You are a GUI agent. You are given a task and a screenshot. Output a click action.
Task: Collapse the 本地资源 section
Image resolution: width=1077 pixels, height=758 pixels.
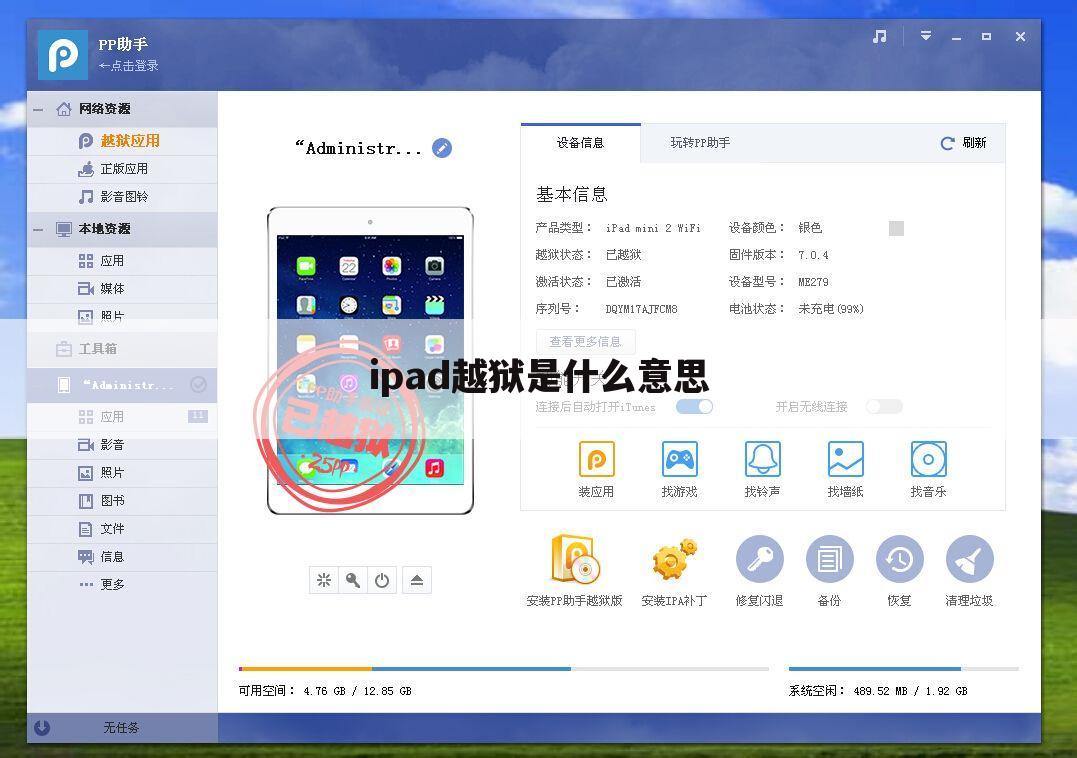(x=38, y=229)
